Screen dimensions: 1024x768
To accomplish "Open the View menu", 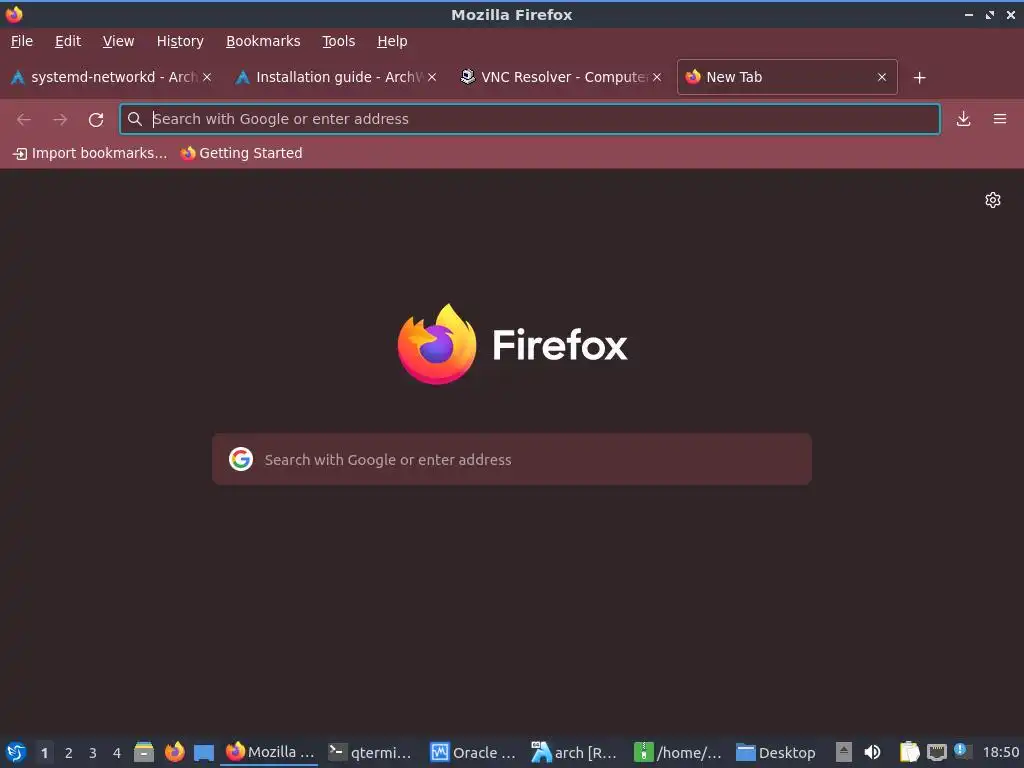I will pyautogui.click(x=118, y=41).
